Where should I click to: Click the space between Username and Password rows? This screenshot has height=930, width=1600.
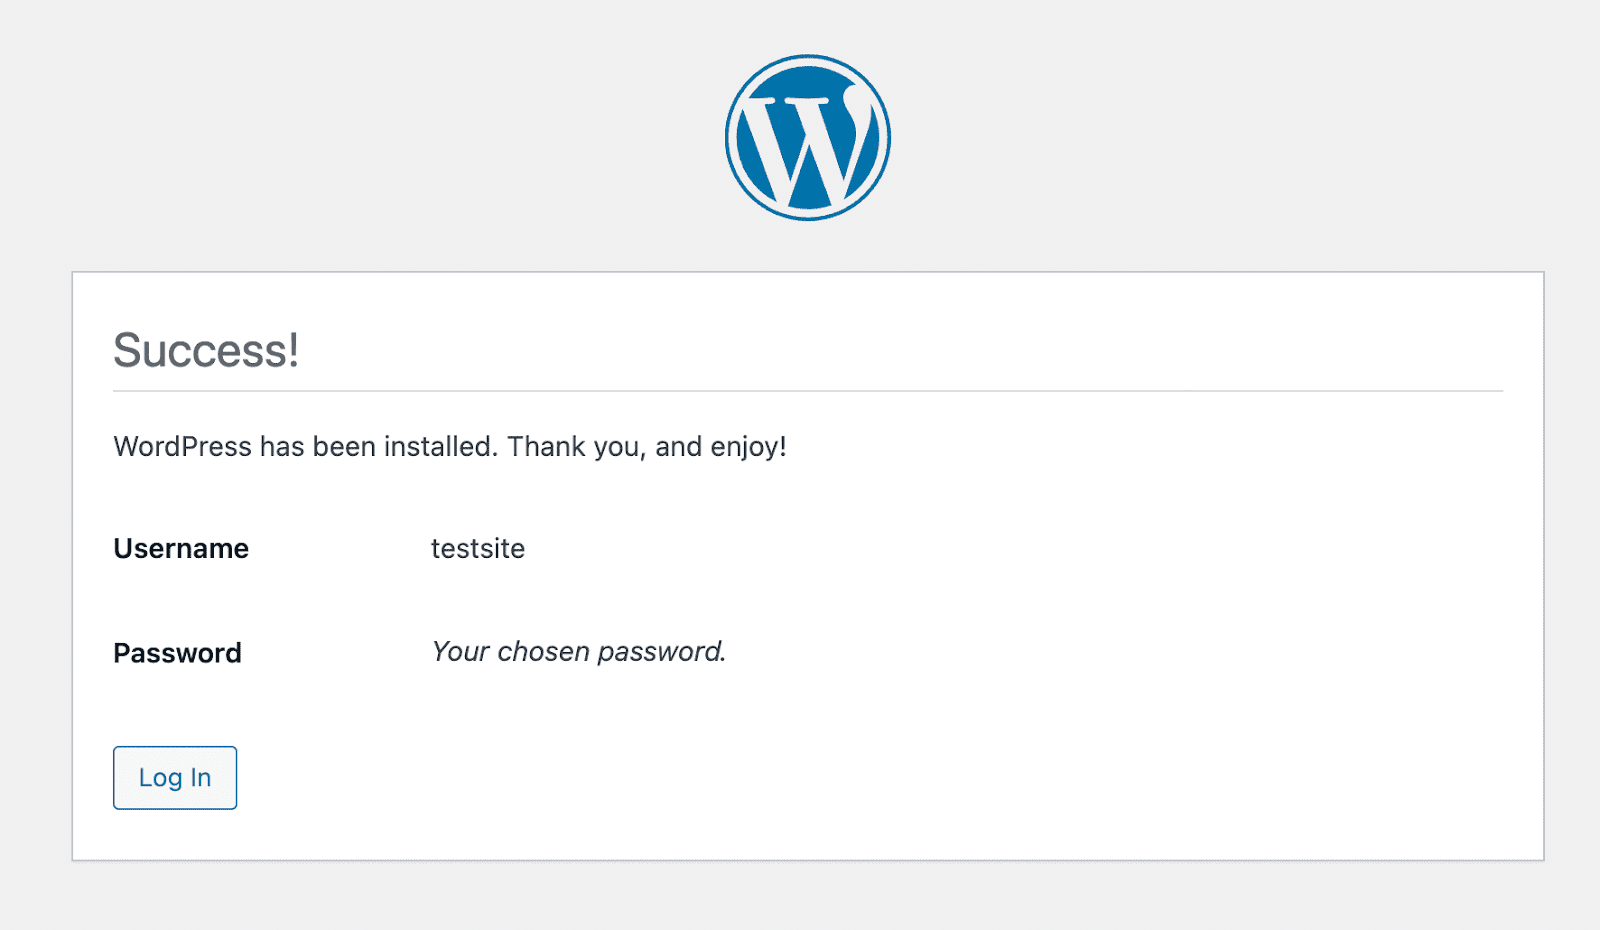coord(400,600)
